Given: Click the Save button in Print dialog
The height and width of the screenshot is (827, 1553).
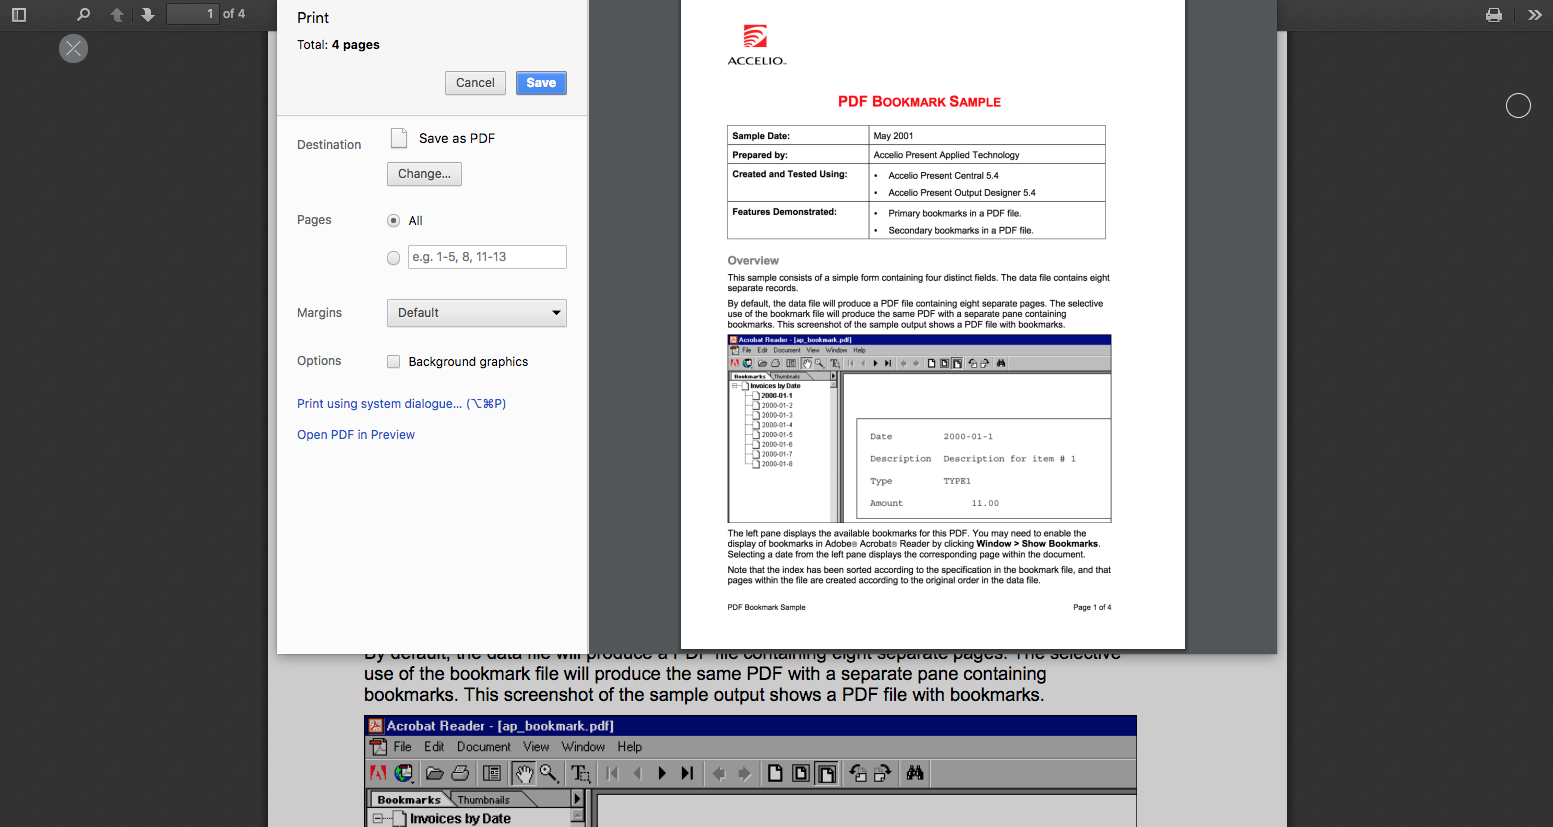Looking at the screenshot, I should click(x=541, y=83).
